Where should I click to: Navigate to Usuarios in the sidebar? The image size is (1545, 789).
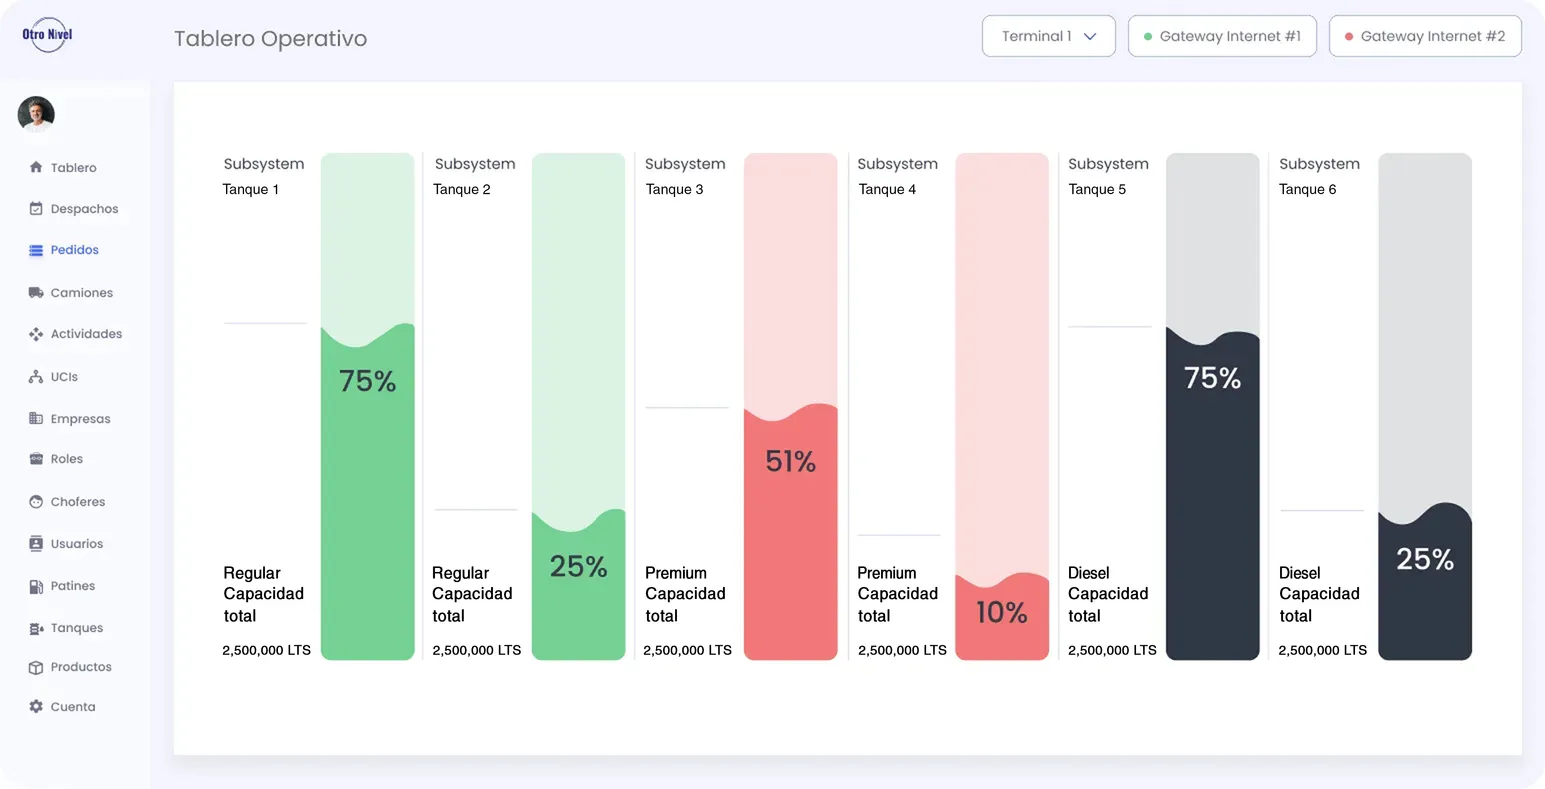76,544
